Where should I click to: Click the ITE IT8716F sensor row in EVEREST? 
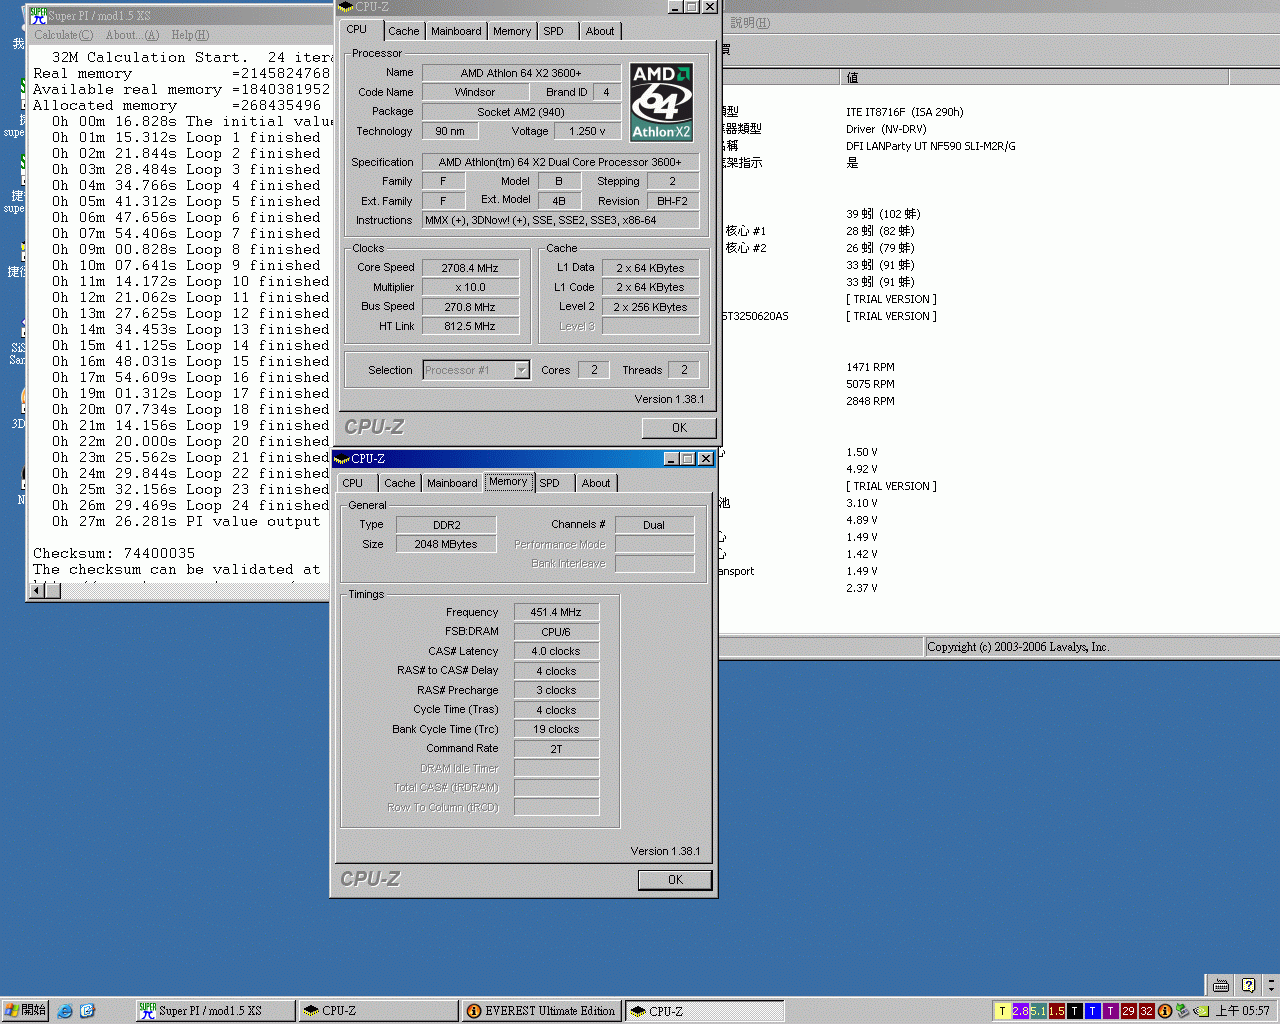point(904,112)
